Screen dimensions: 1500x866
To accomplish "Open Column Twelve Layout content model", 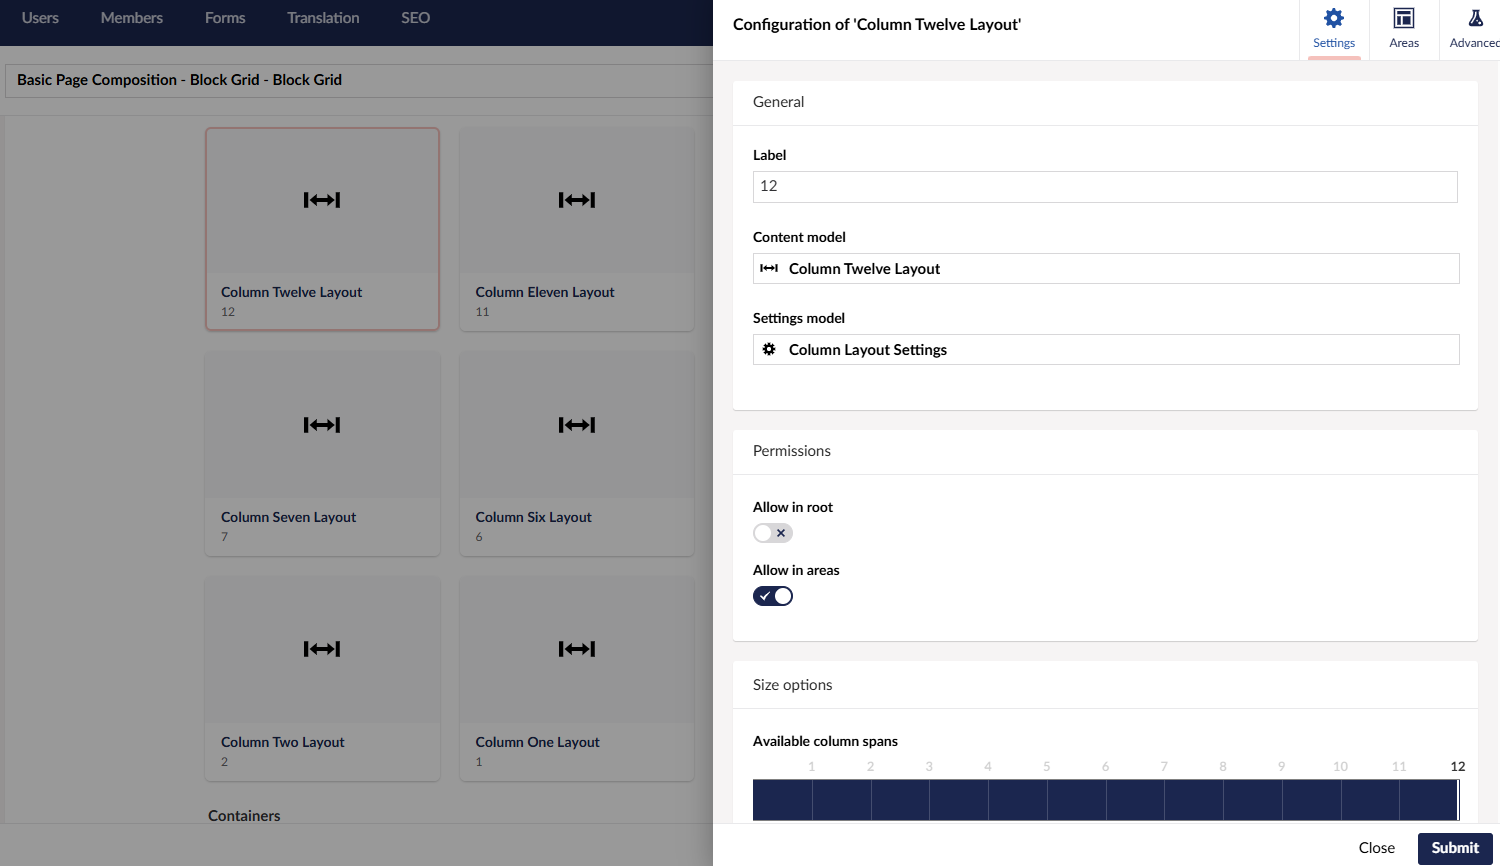I will tap(1106, 268).
